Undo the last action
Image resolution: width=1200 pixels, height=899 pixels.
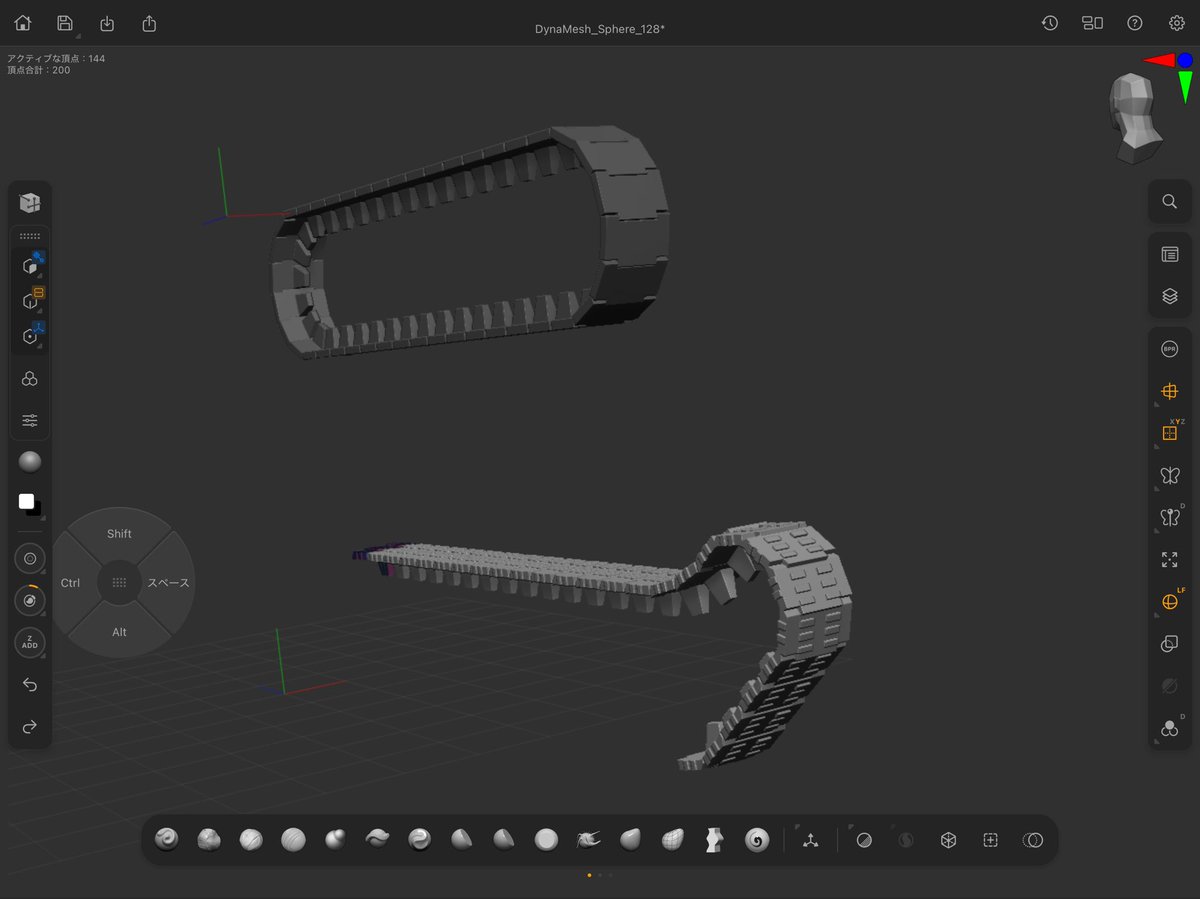30,685
